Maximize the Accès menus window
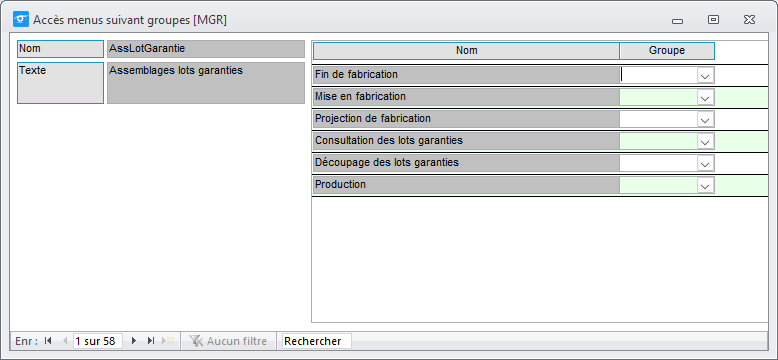Image resolution: width=778 pixels, height=360 pixels. (x=713, y=20)
